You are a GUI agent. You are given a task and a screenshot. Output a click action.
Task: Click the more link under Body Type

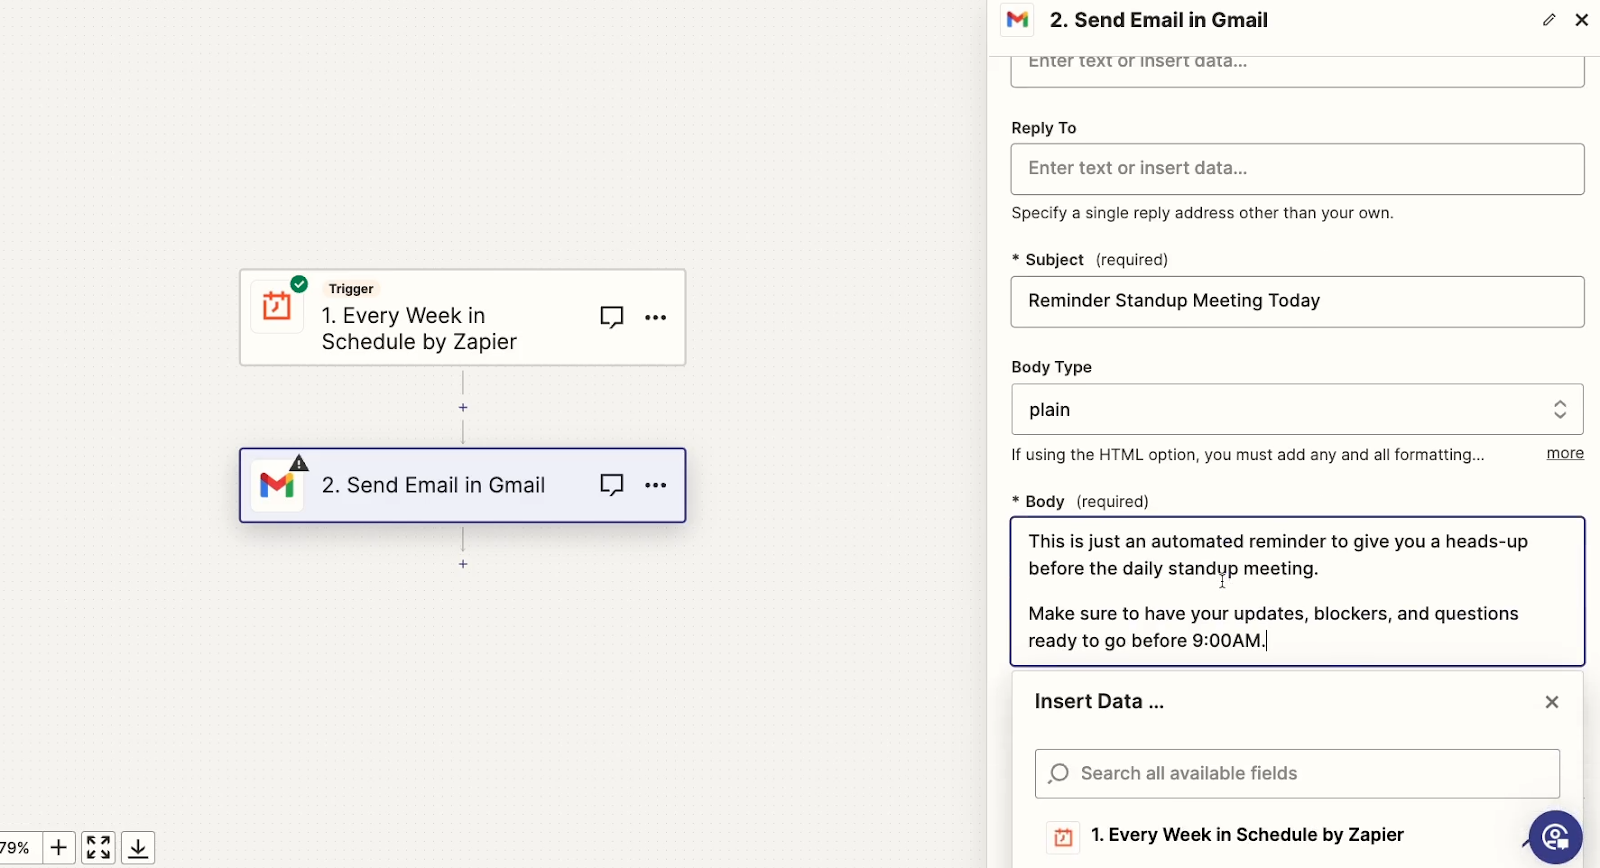click(1565, 453)
